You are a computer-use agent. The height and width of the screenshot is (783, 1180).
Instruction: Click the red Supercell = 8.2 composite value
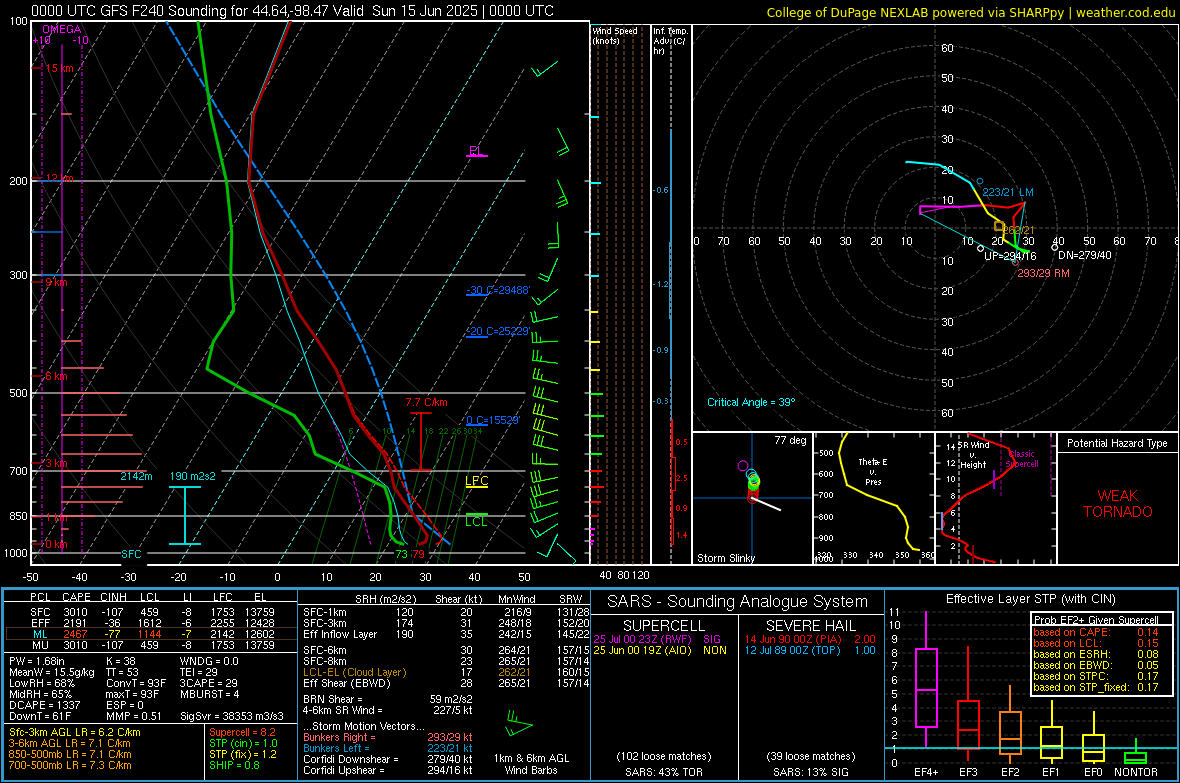(242, 733)
